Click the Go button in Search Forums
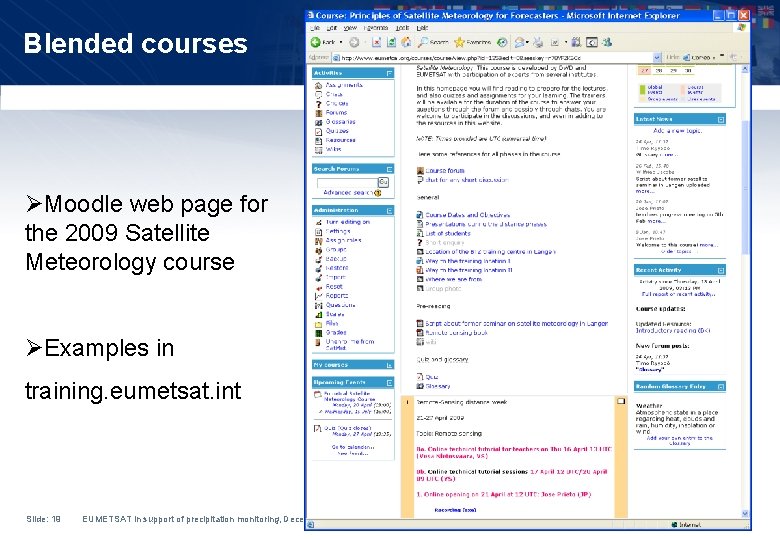 coord(383,182)
